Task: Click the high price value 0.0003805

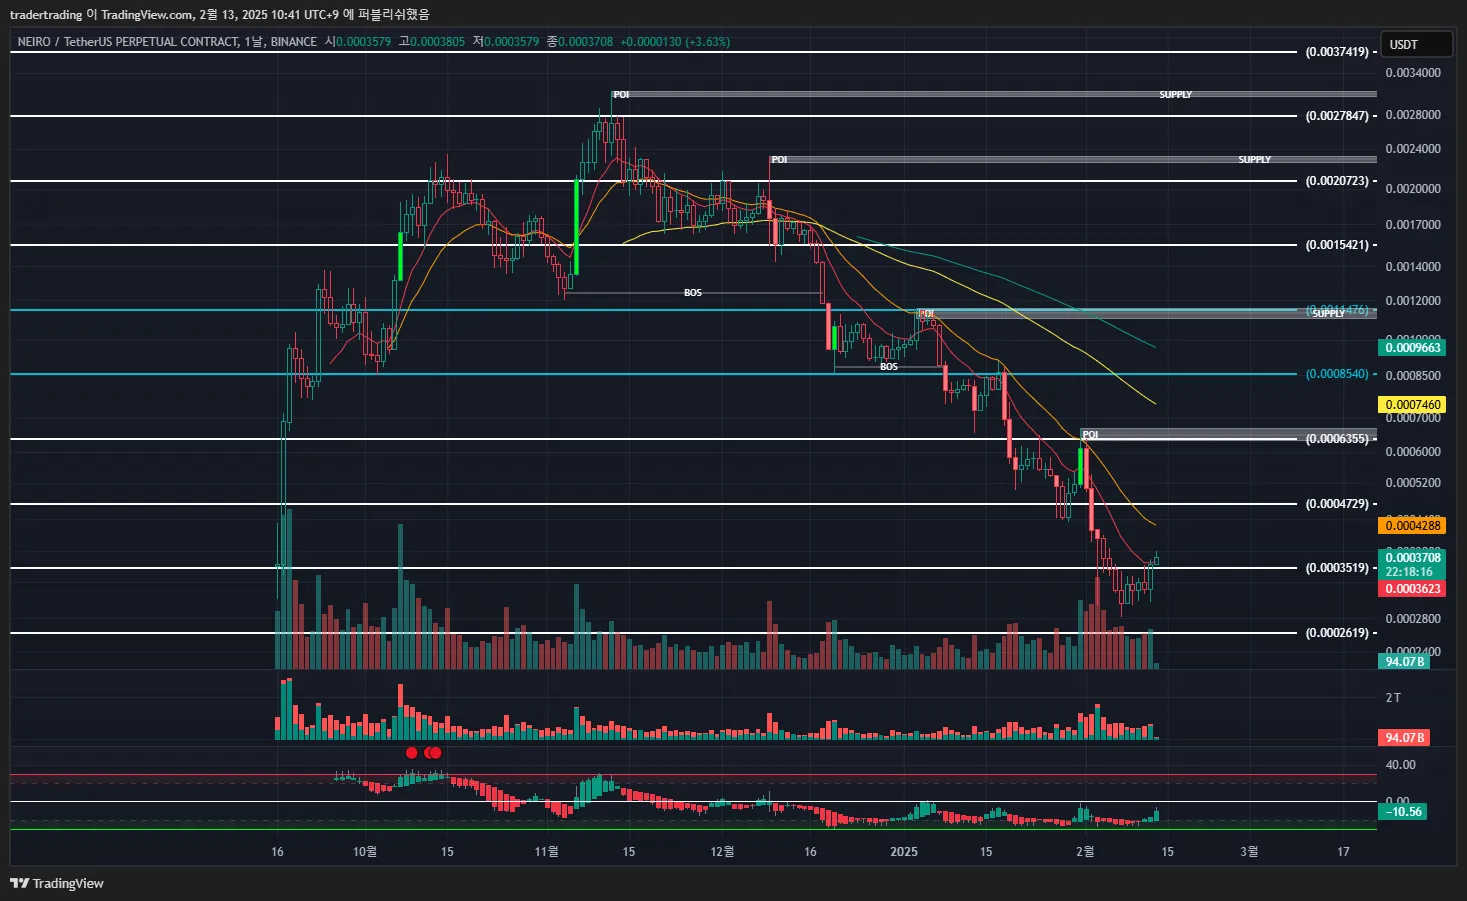Action: 437,42
